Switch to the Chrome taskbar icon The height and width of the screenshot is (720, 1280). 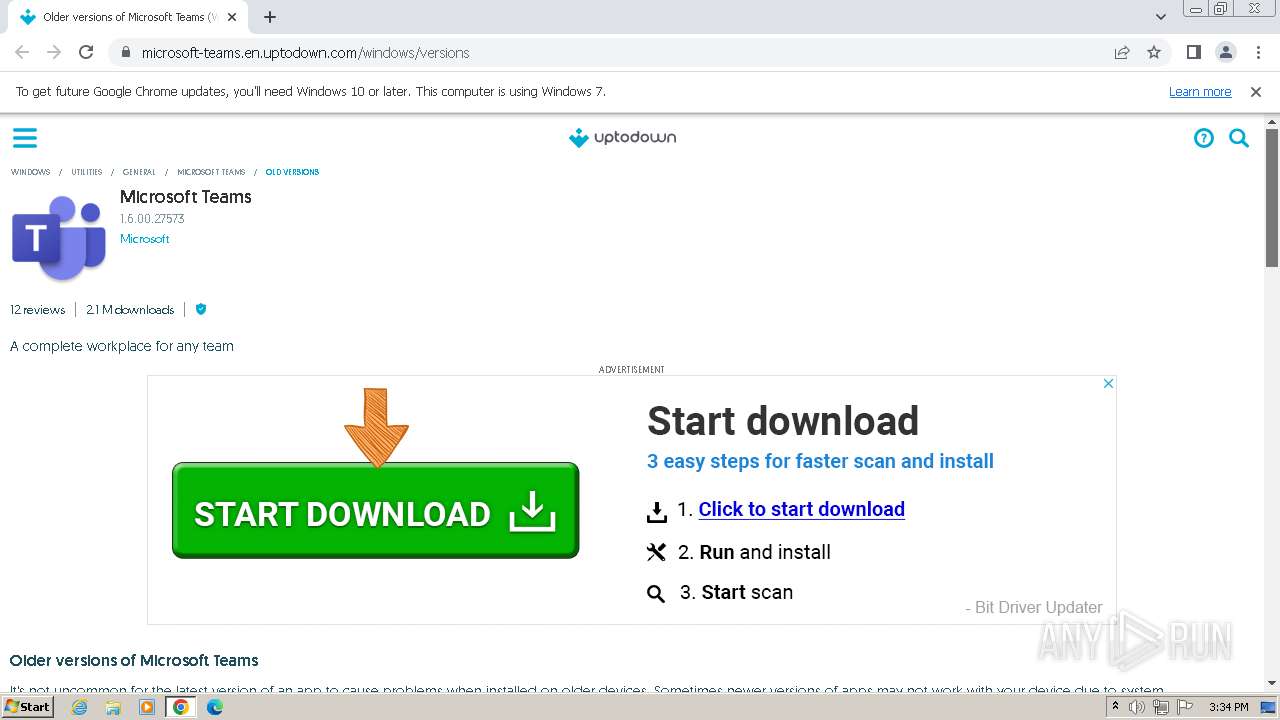181,707
